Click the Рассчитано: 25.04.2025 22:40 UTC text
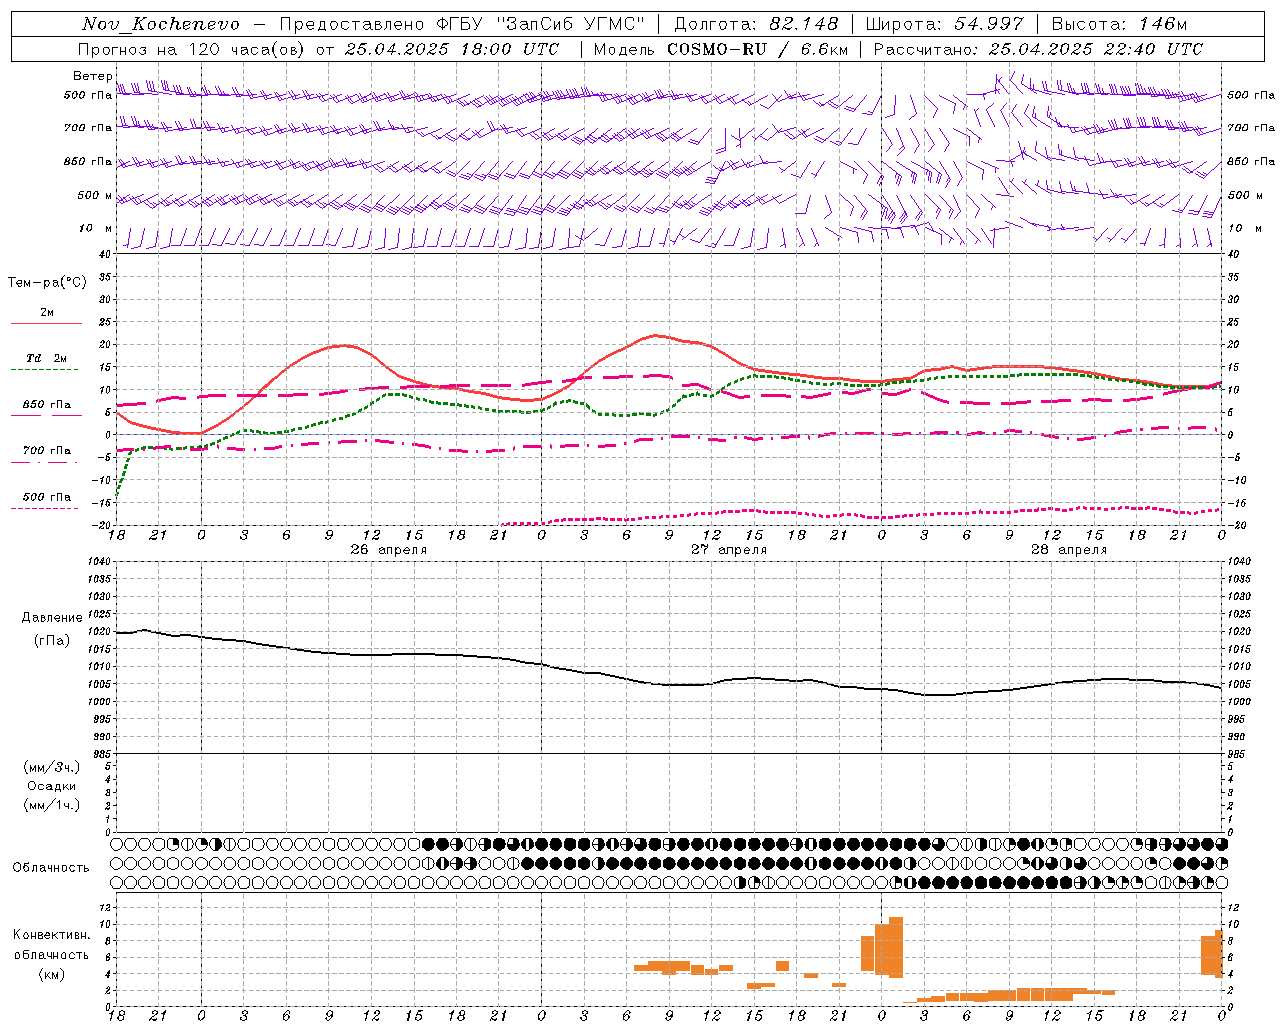The height and width of the screenshot is (1024, 1280). (x=1038, y=49)
